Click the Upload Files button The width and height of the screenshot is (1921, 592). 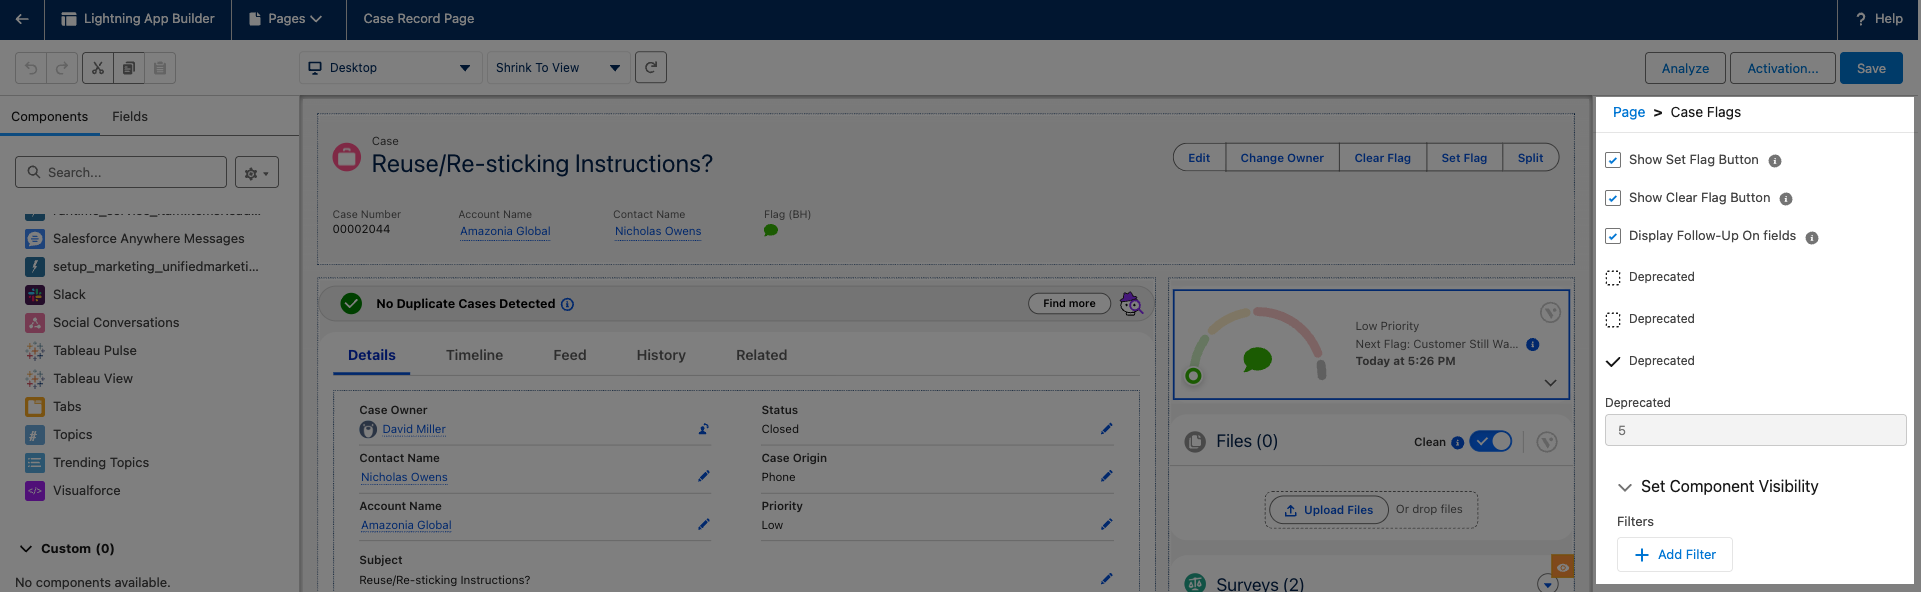(x=1328, y=510)
